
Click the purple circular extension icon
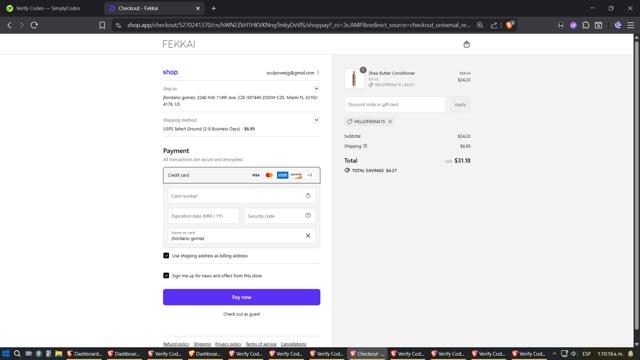[573, 25]
